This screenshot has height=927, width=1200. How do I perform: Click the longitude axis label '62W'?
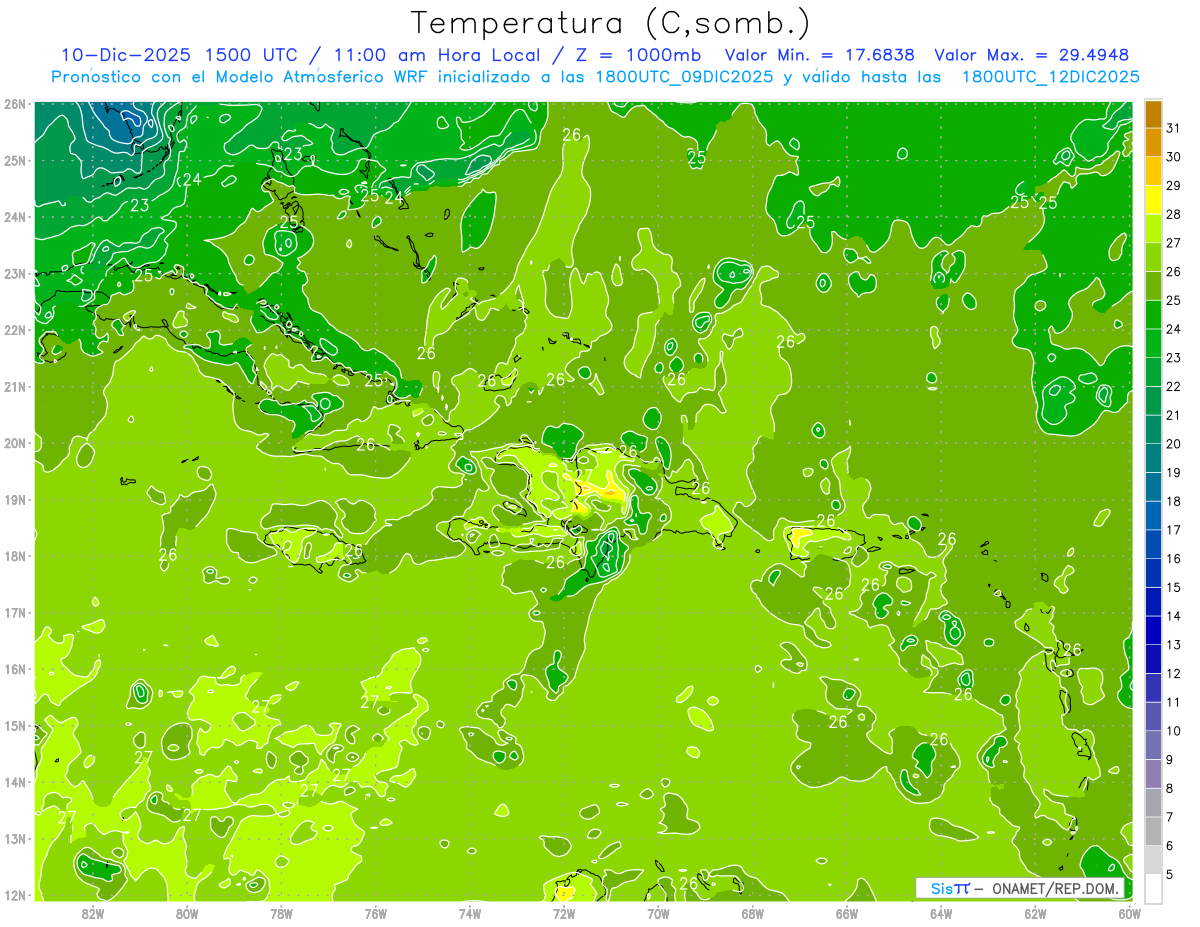coord(1035,913)
